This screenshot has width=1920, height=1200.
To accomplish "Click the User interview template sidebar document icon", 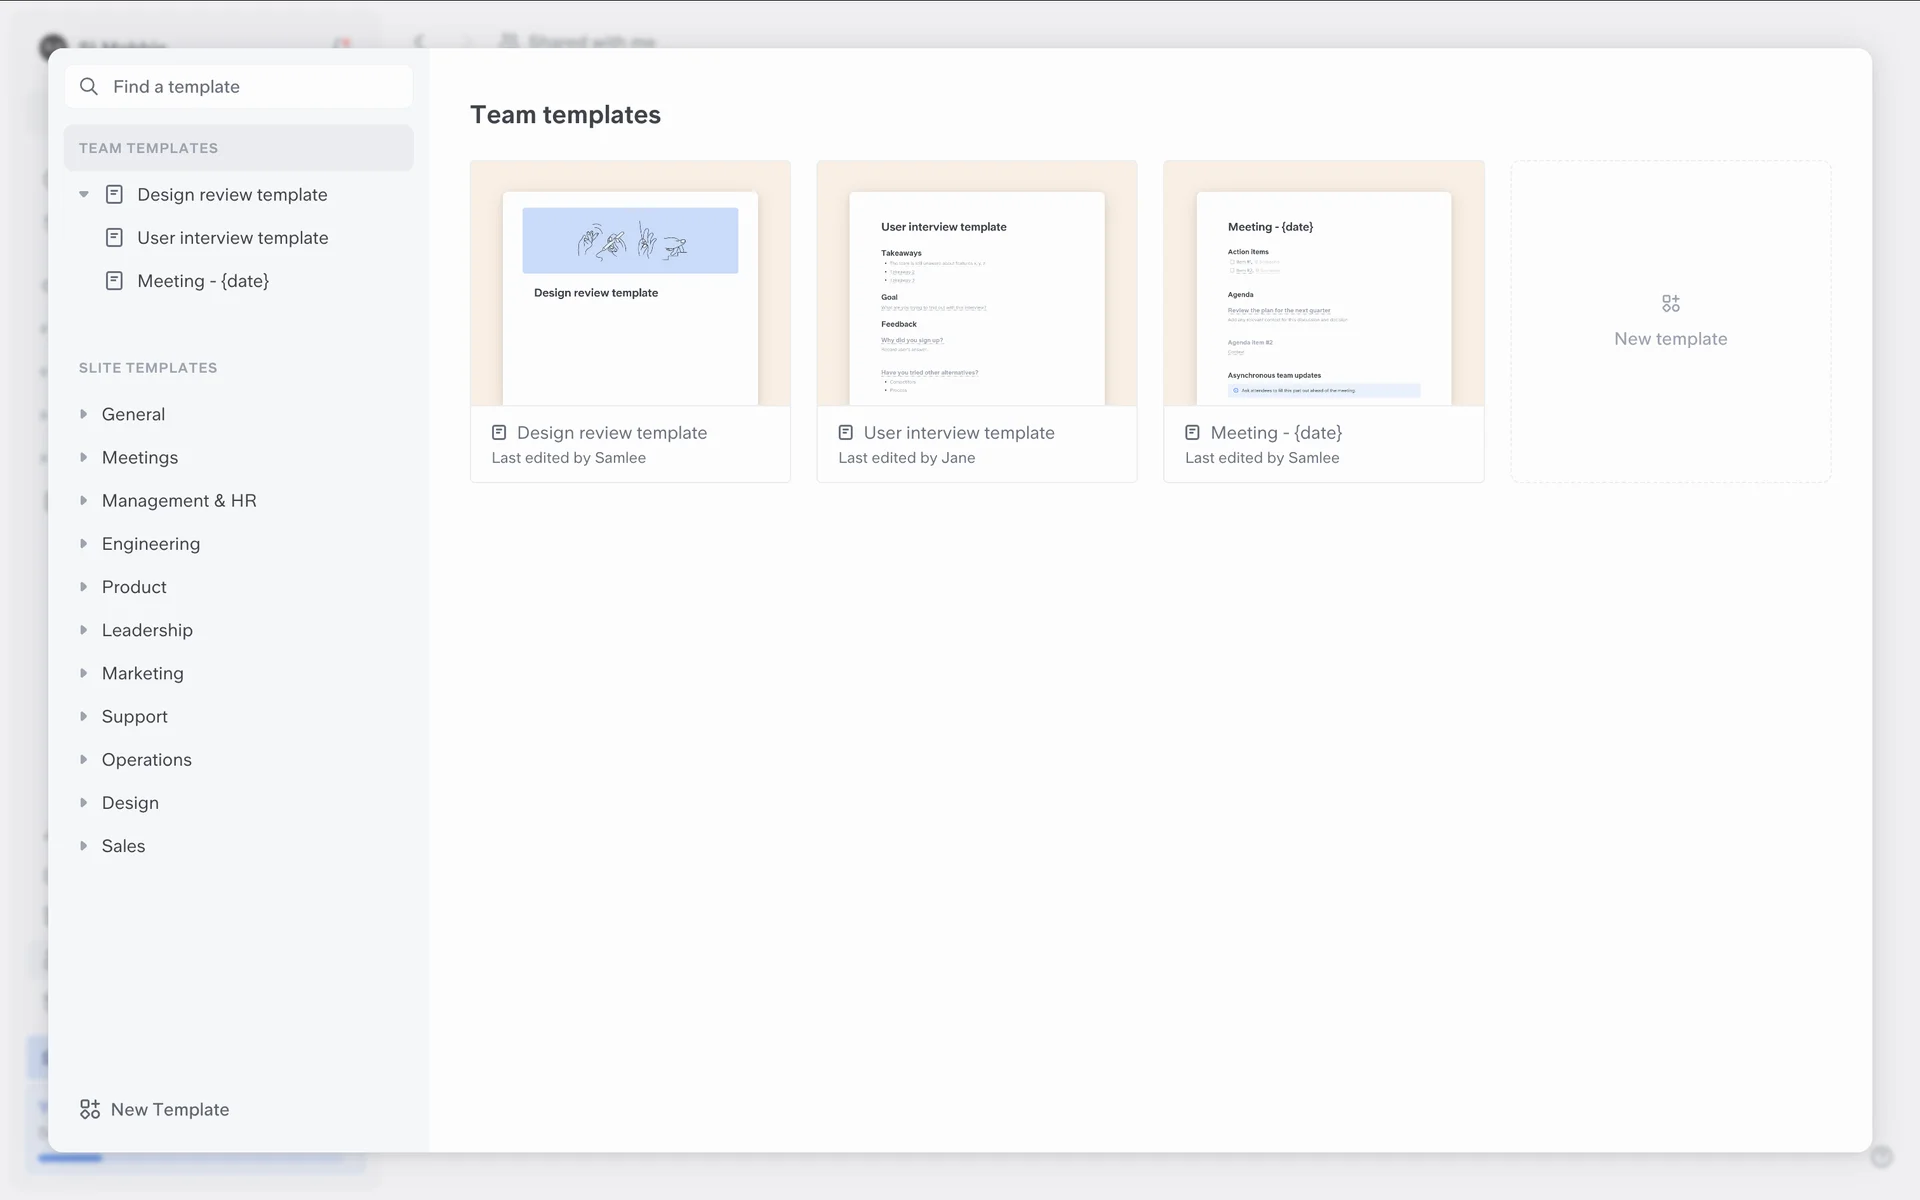I will pyautogui.click(x=115, y=238).
